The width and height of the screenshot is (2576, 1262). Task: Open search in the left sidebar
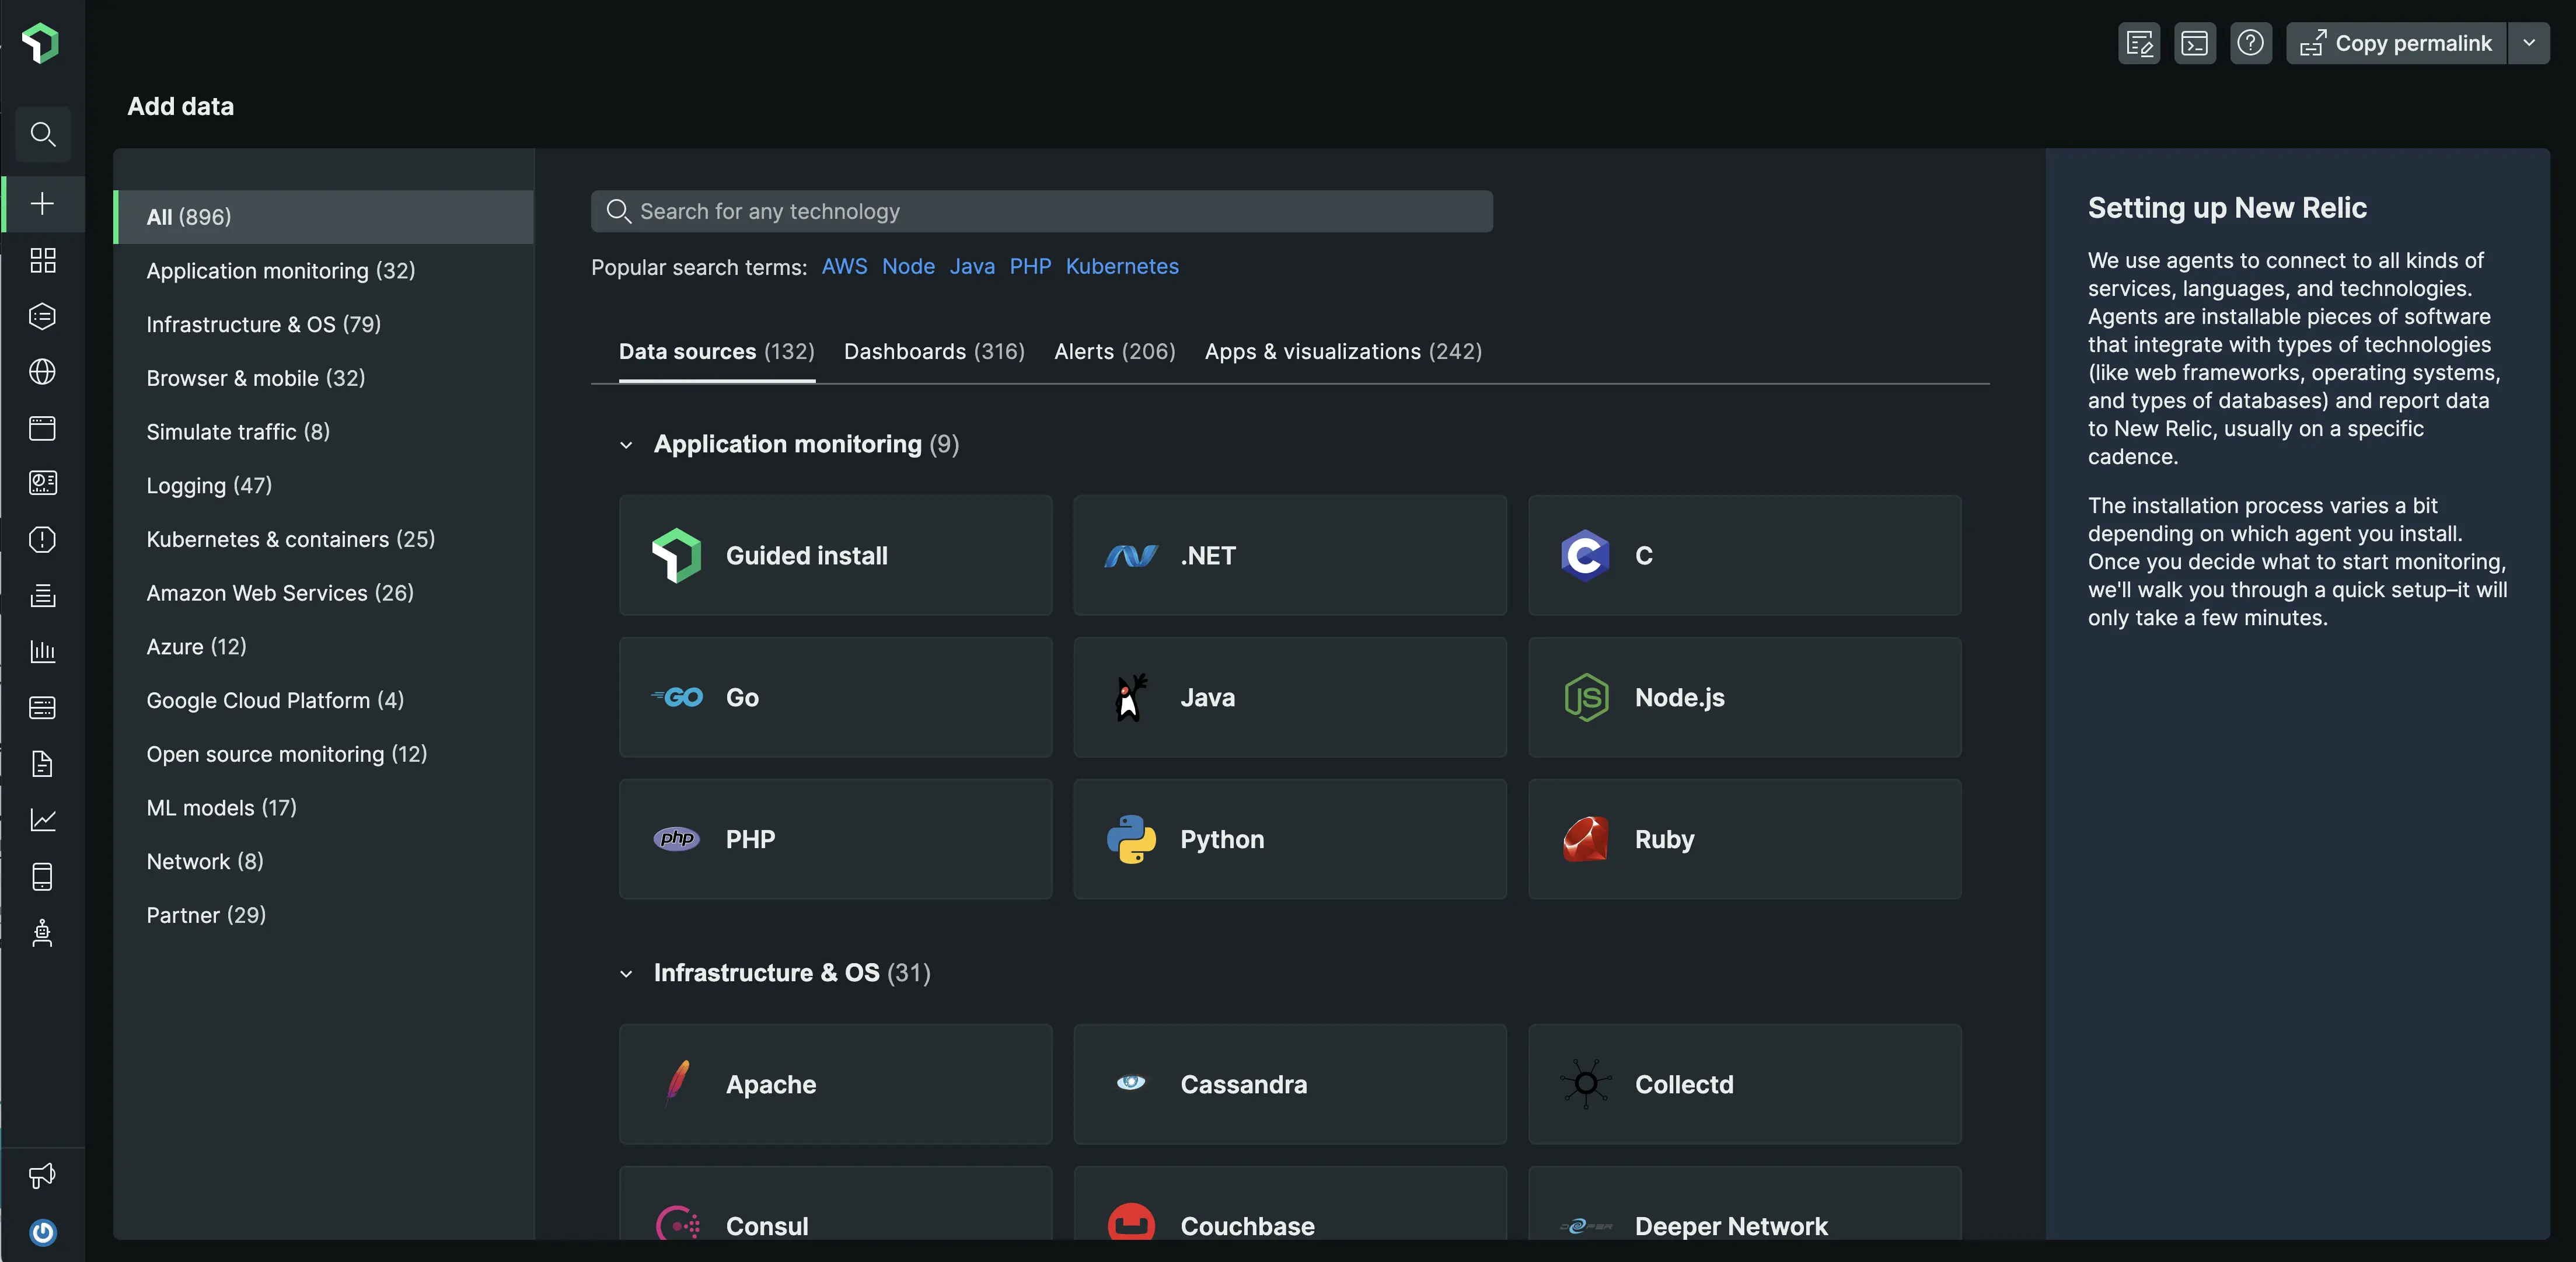[42, 134]
